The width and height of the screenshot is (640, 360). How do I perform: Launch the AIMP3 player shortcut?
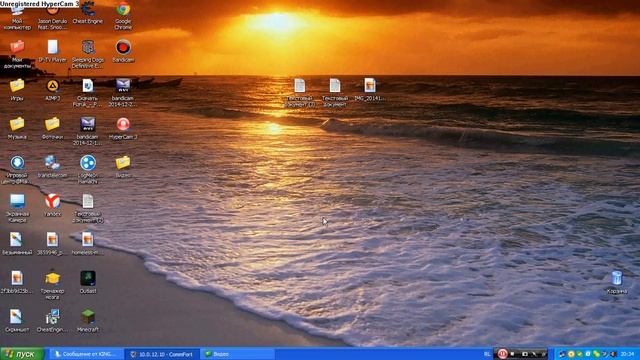coord(52,90)
